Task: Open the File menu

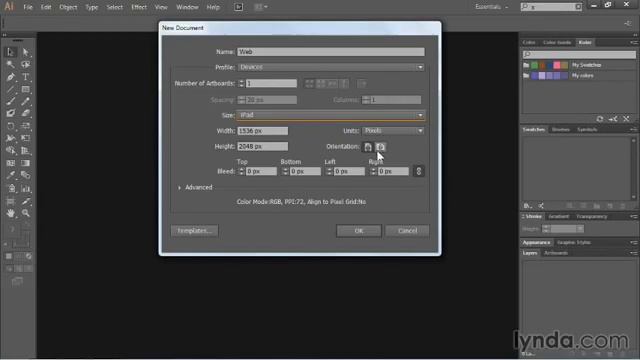Action: coord(28,7)
